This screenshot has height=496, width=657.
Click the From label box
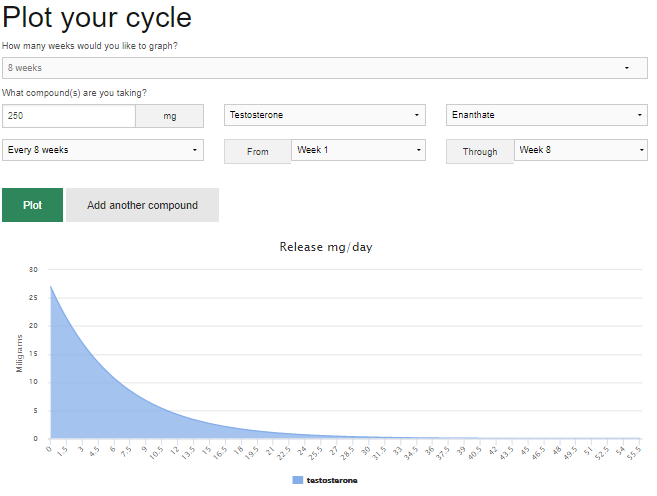pyautogui.click(x=258, y=152)
